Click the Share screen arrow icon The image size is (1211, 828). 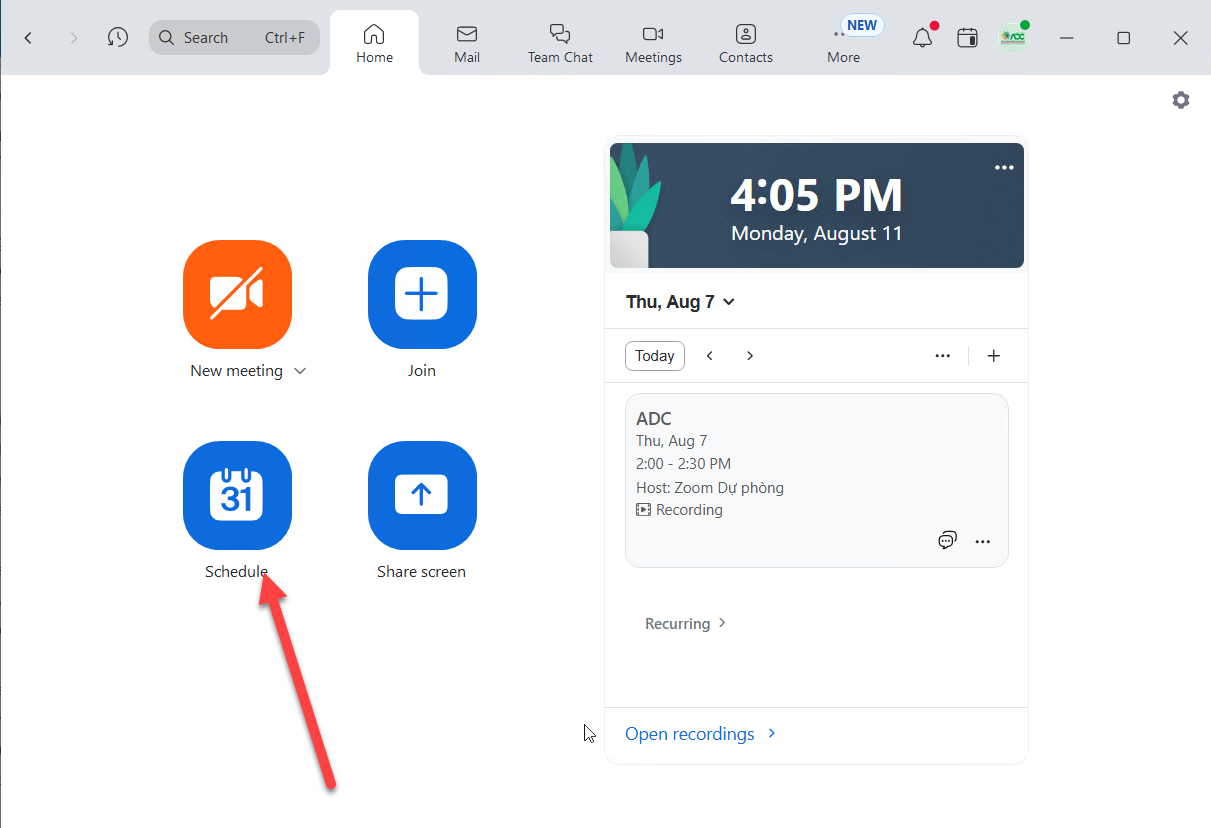click(422, 495)
